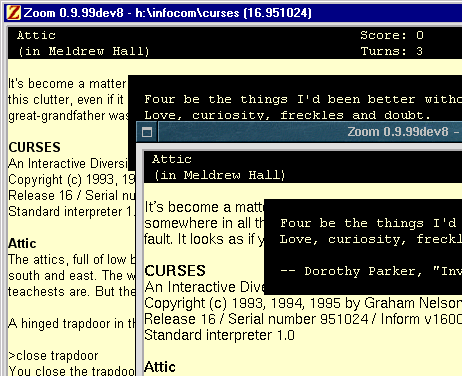
Task: Click 'Attic' in the front window status bar
Action: click(x=172, y=159)
